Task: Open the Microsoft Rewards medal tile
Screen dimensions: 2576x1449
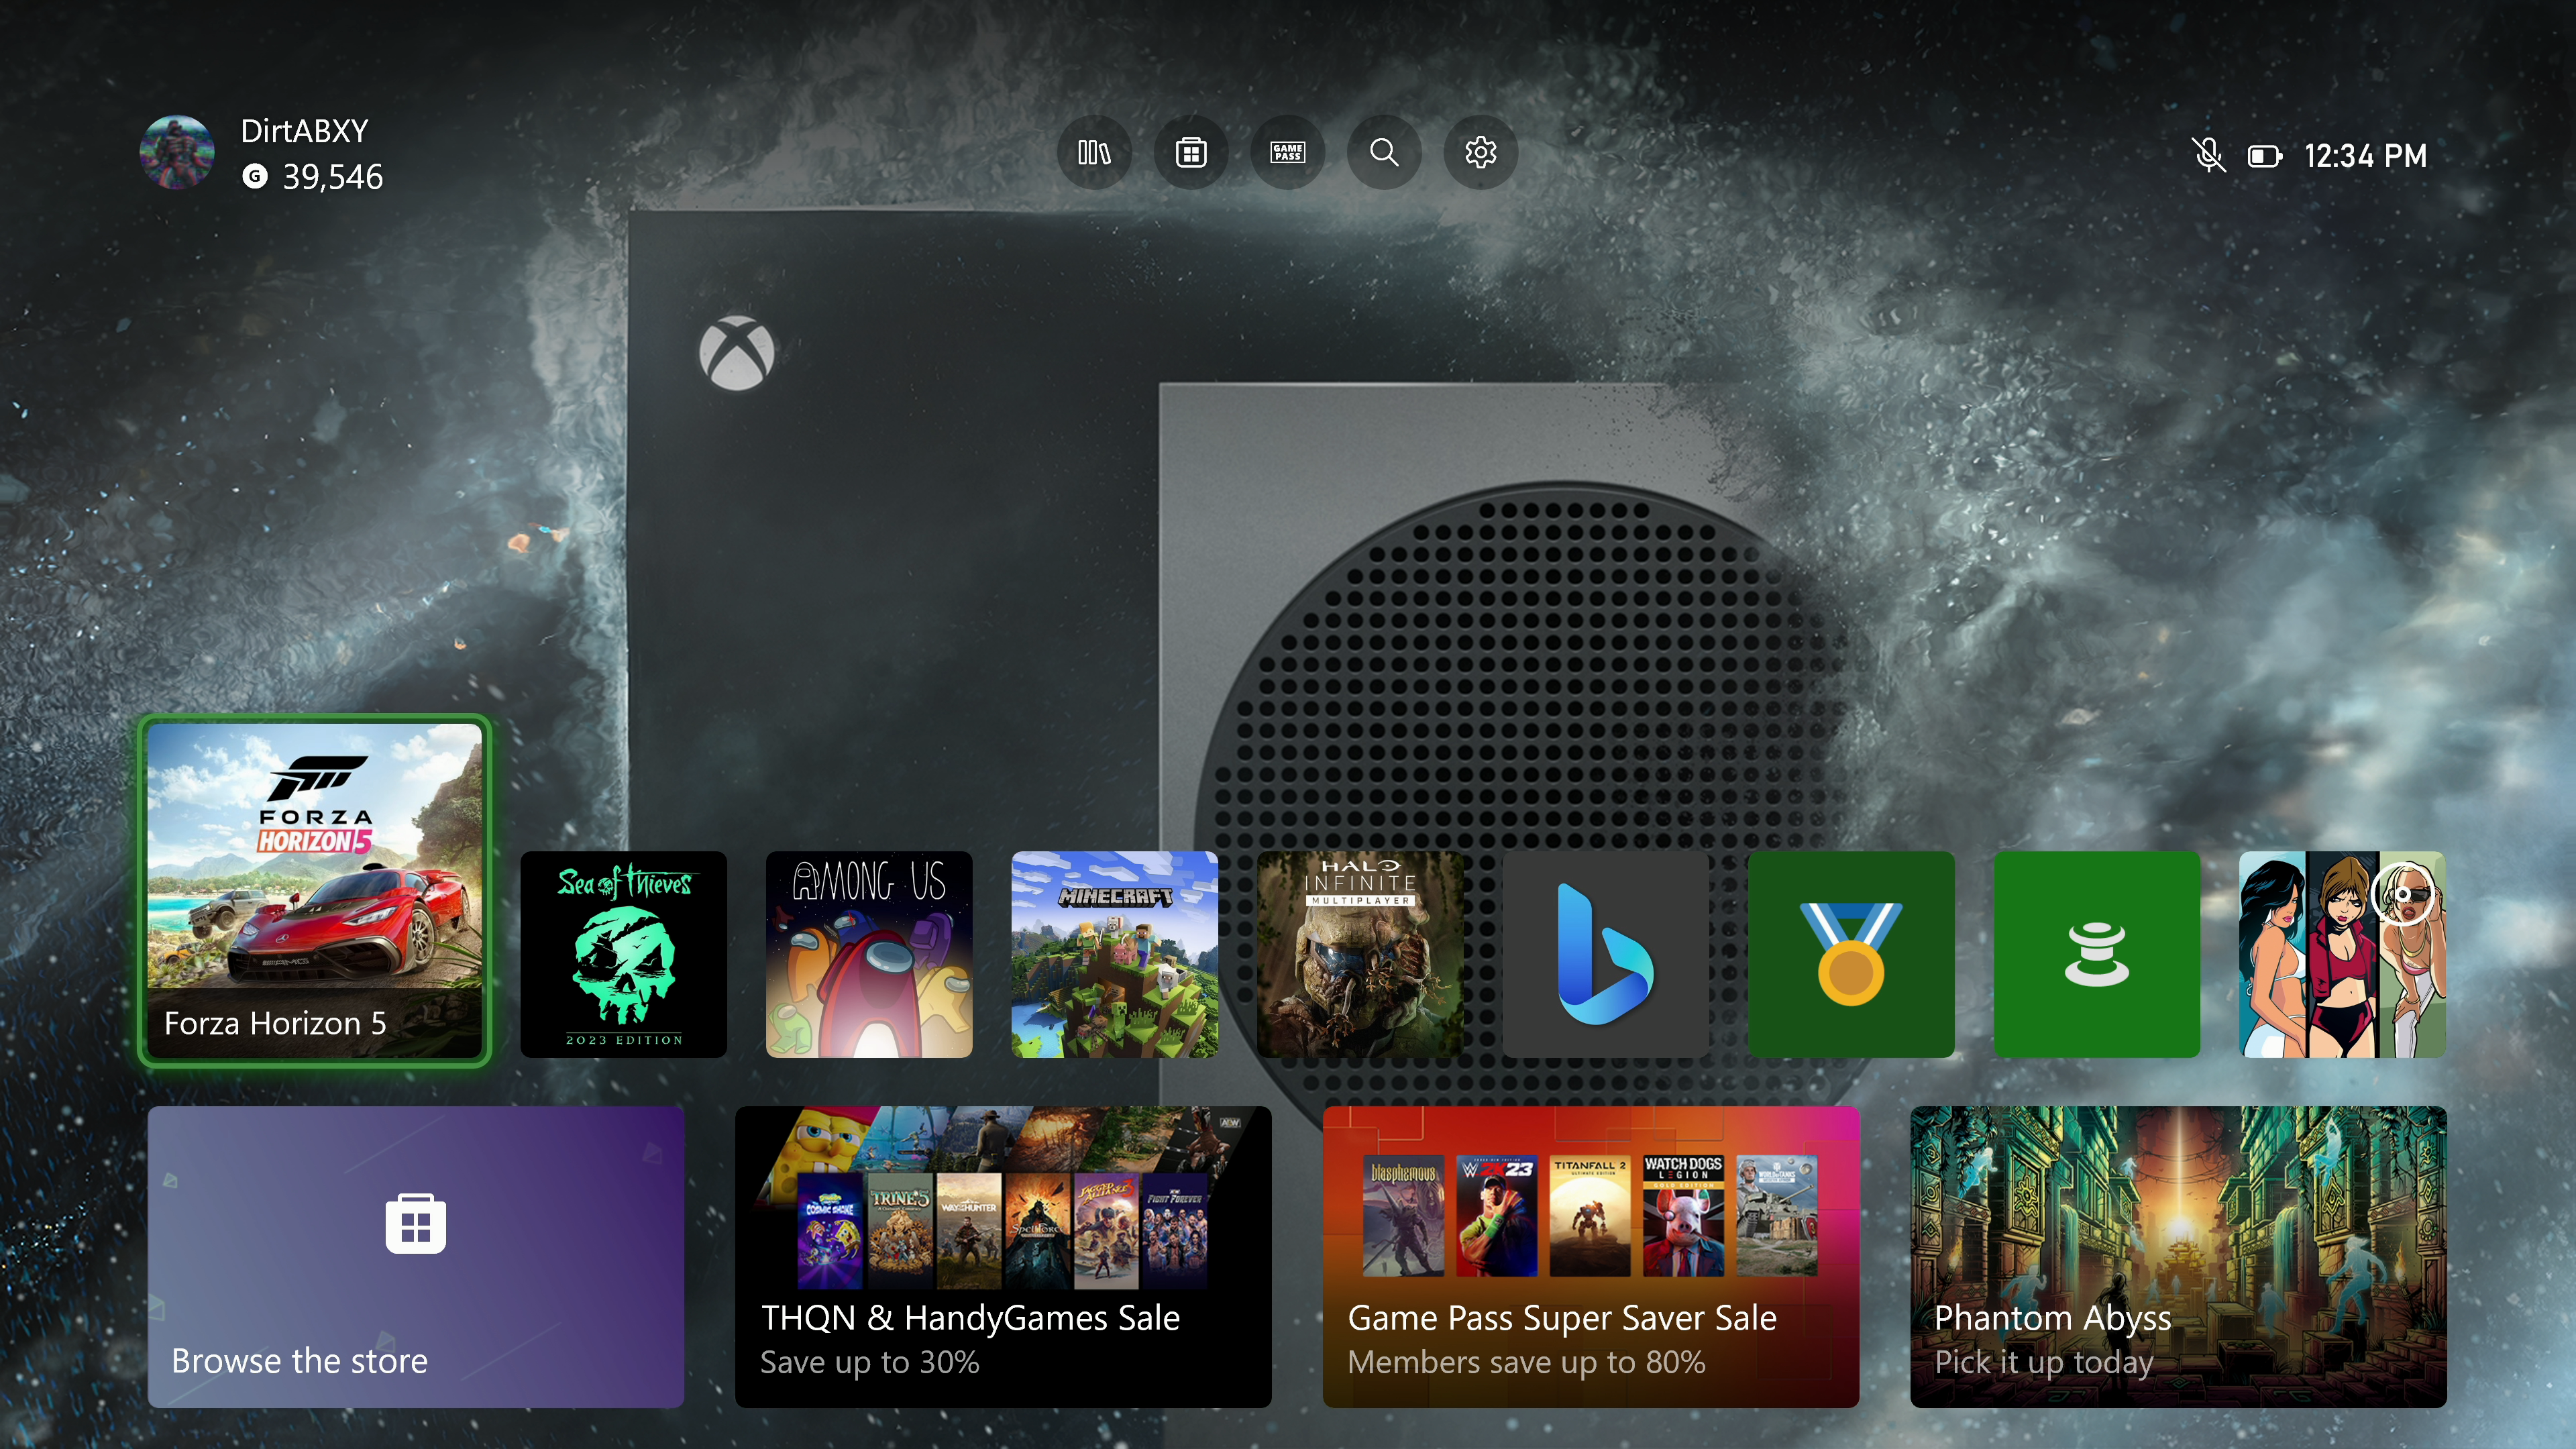Action: tap(1850, 954)
